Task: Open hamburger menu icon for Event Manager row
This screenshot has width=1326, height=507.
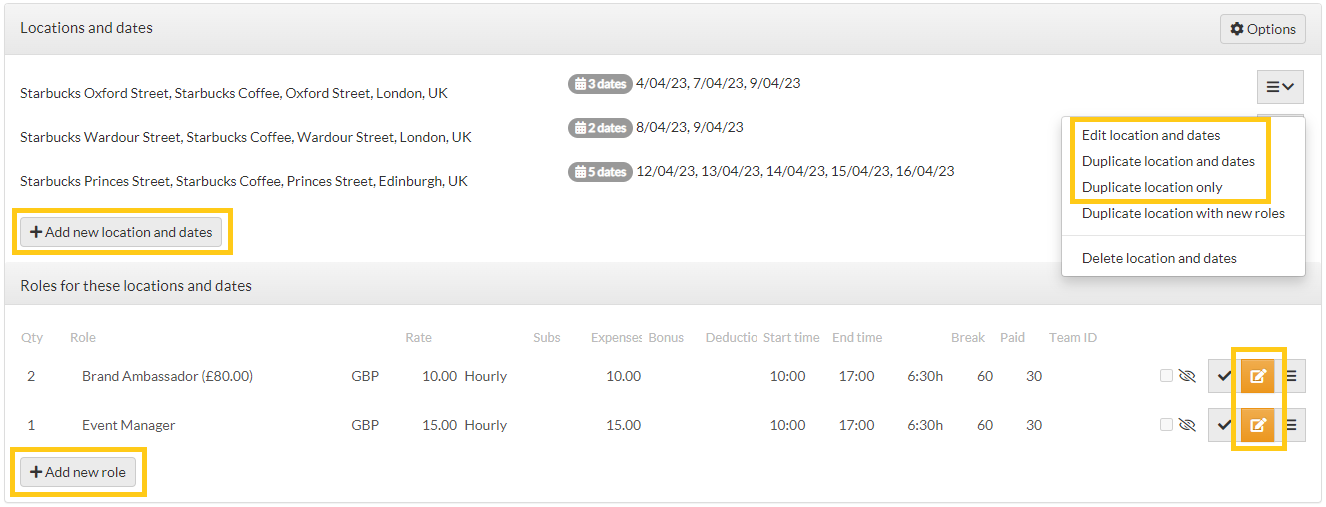Action: tap(1291, 425)
